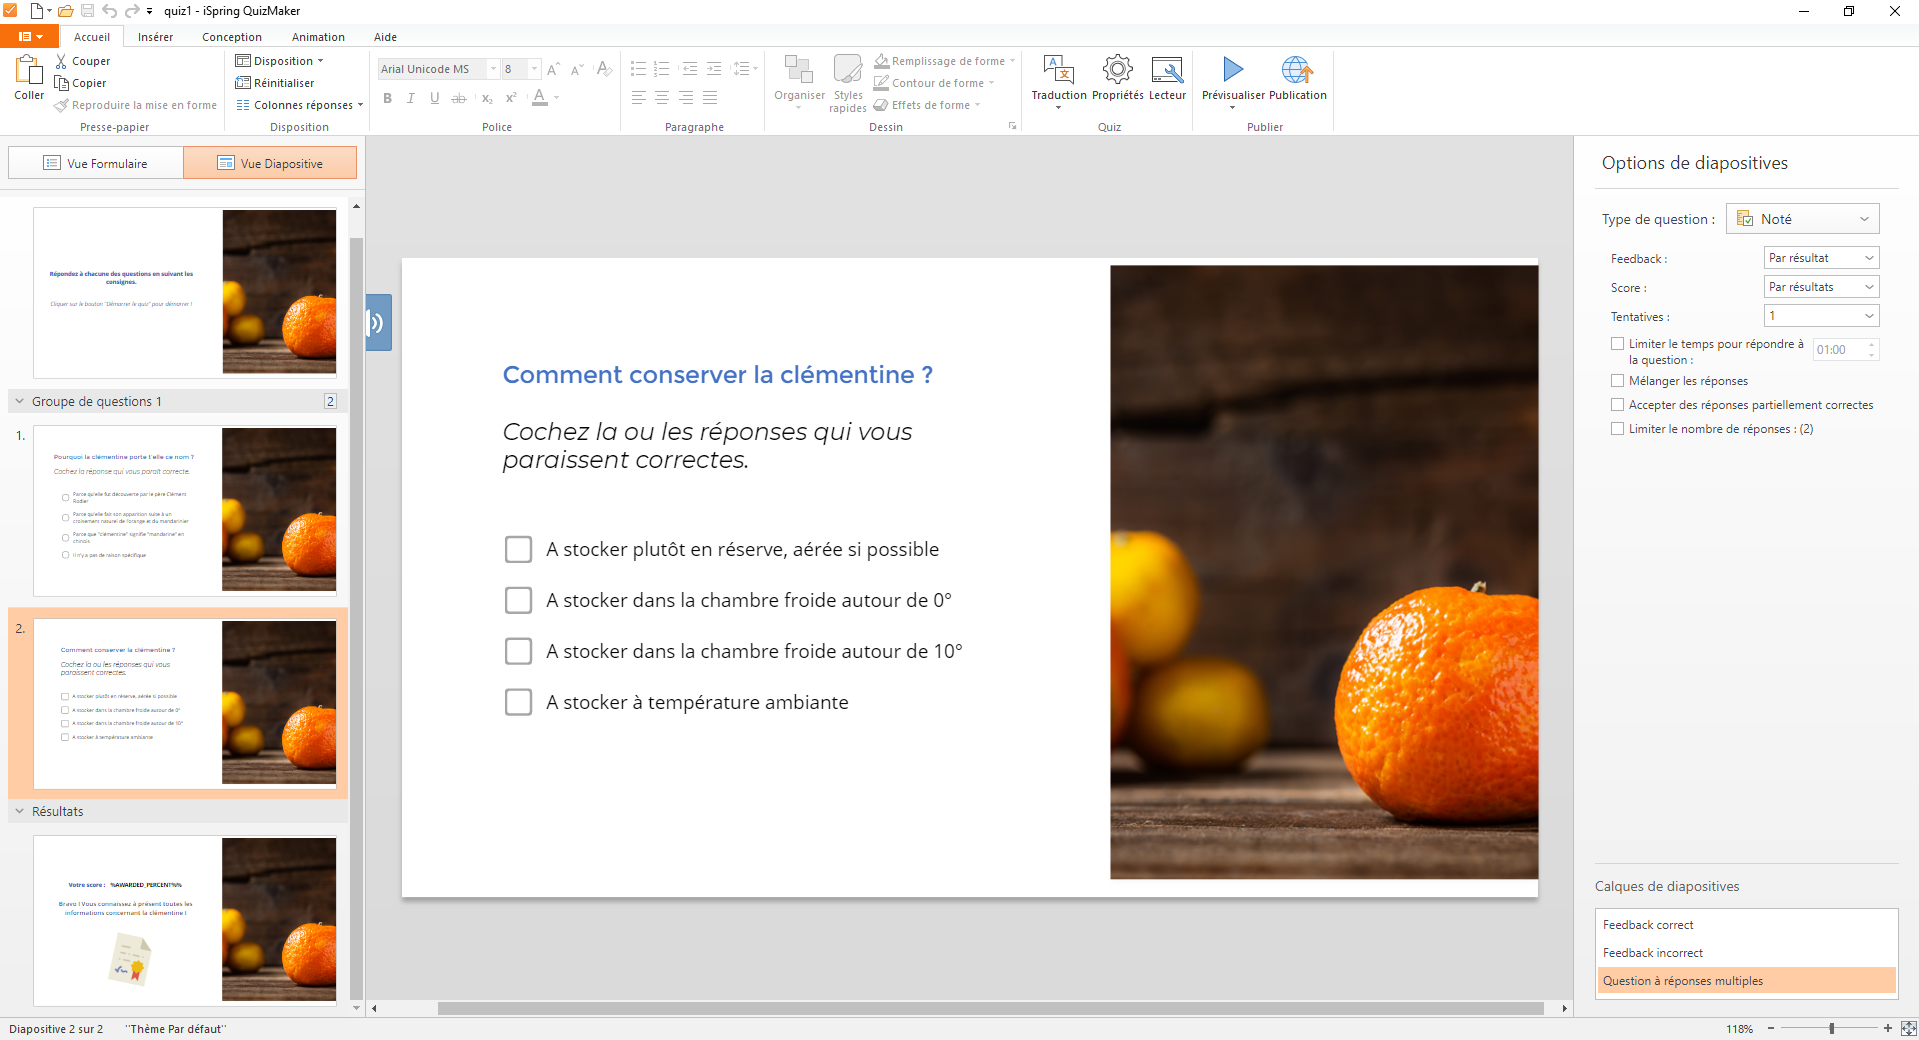Click the zoom slider handle
Image resolution: width=1919 pixels, height=1040 pixels.
1831,1028
